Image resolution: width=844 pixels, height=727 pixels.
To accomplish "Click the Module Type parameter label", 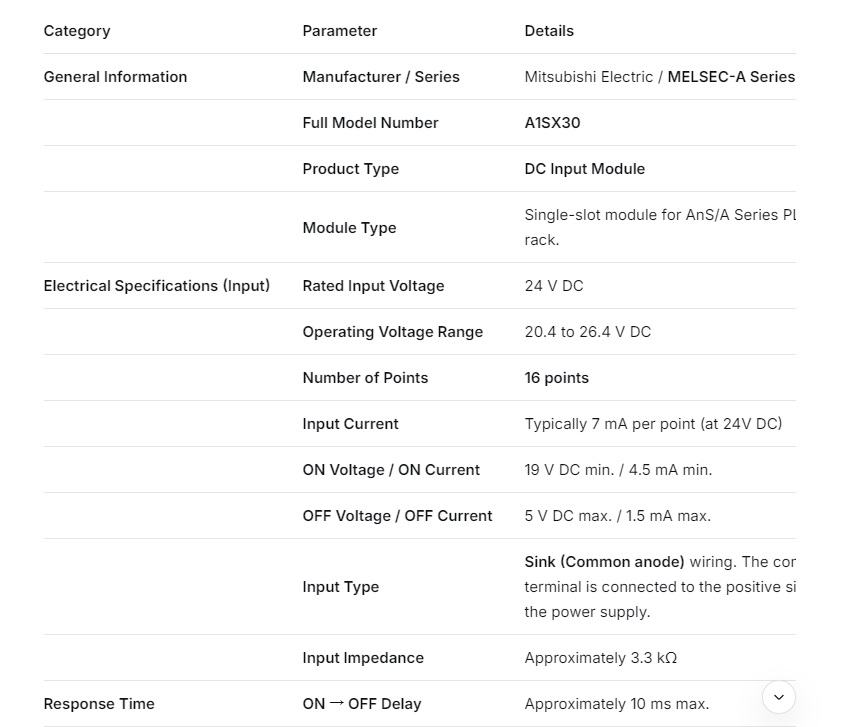I will (x=349, y=228).
